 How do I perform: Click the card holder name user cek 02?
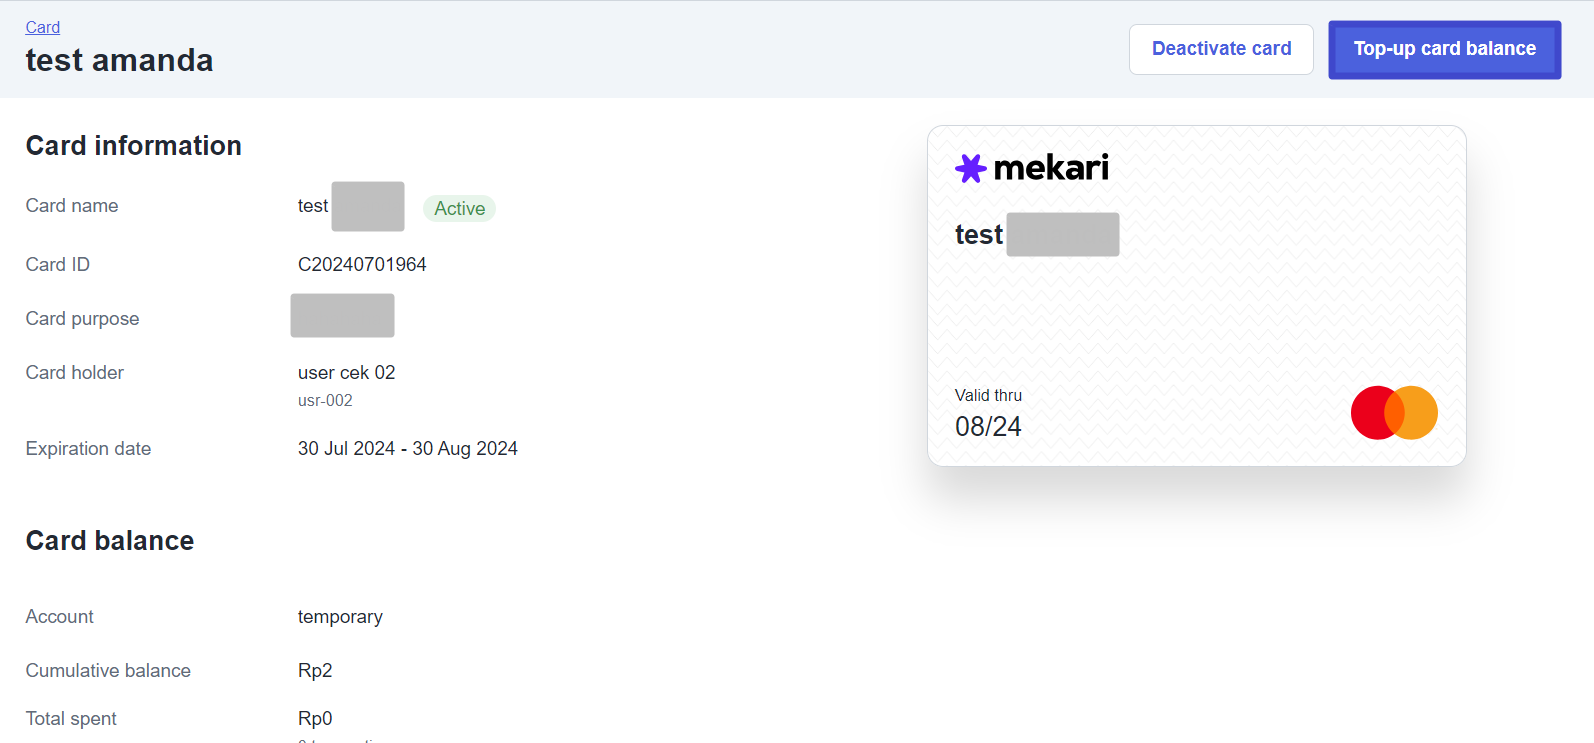point(346,372)
